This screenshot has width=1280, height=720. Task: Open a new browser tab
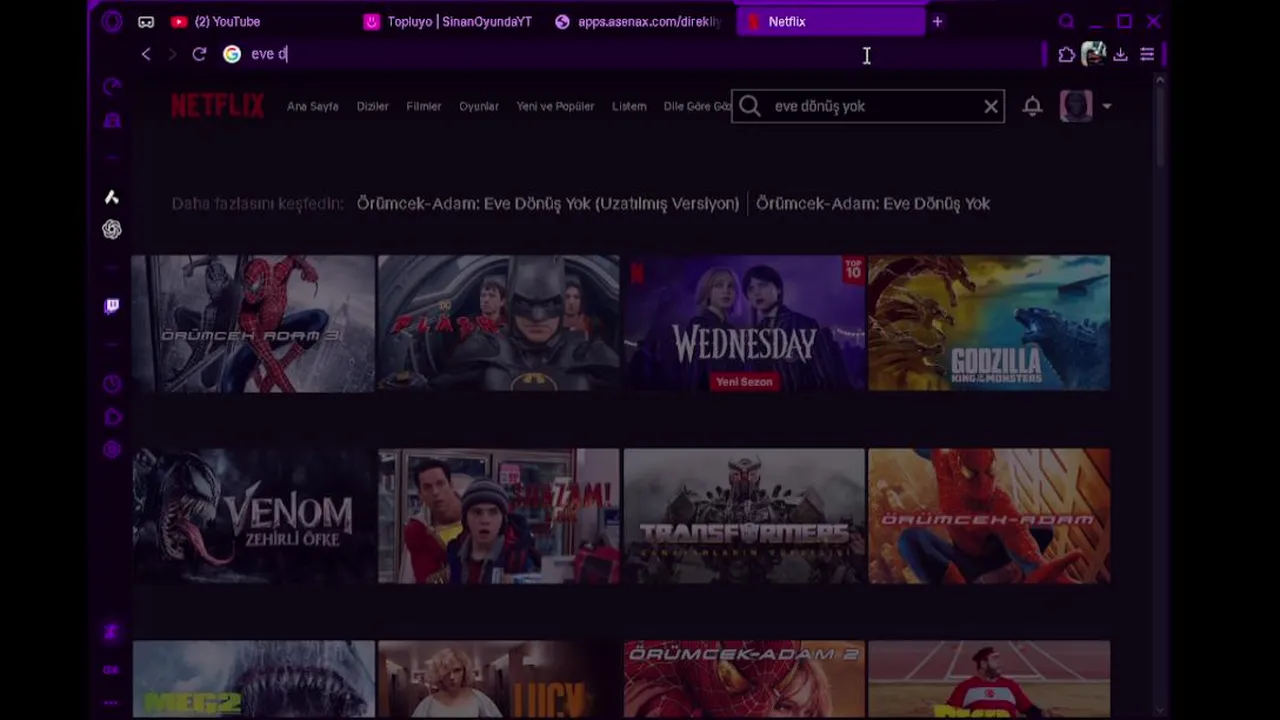tap(937, 21)
